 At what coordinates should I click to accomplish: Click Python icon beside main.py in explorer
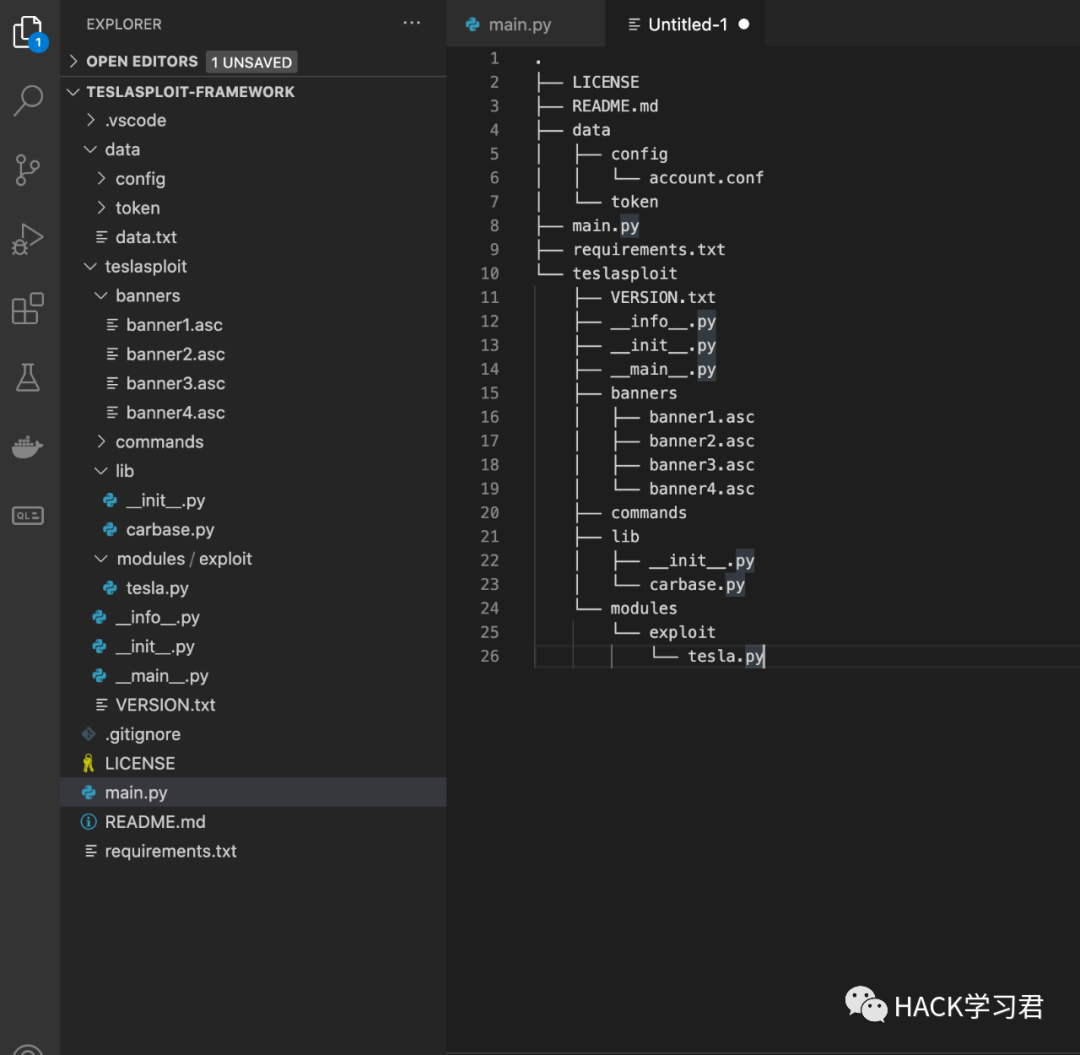point(88,793)
